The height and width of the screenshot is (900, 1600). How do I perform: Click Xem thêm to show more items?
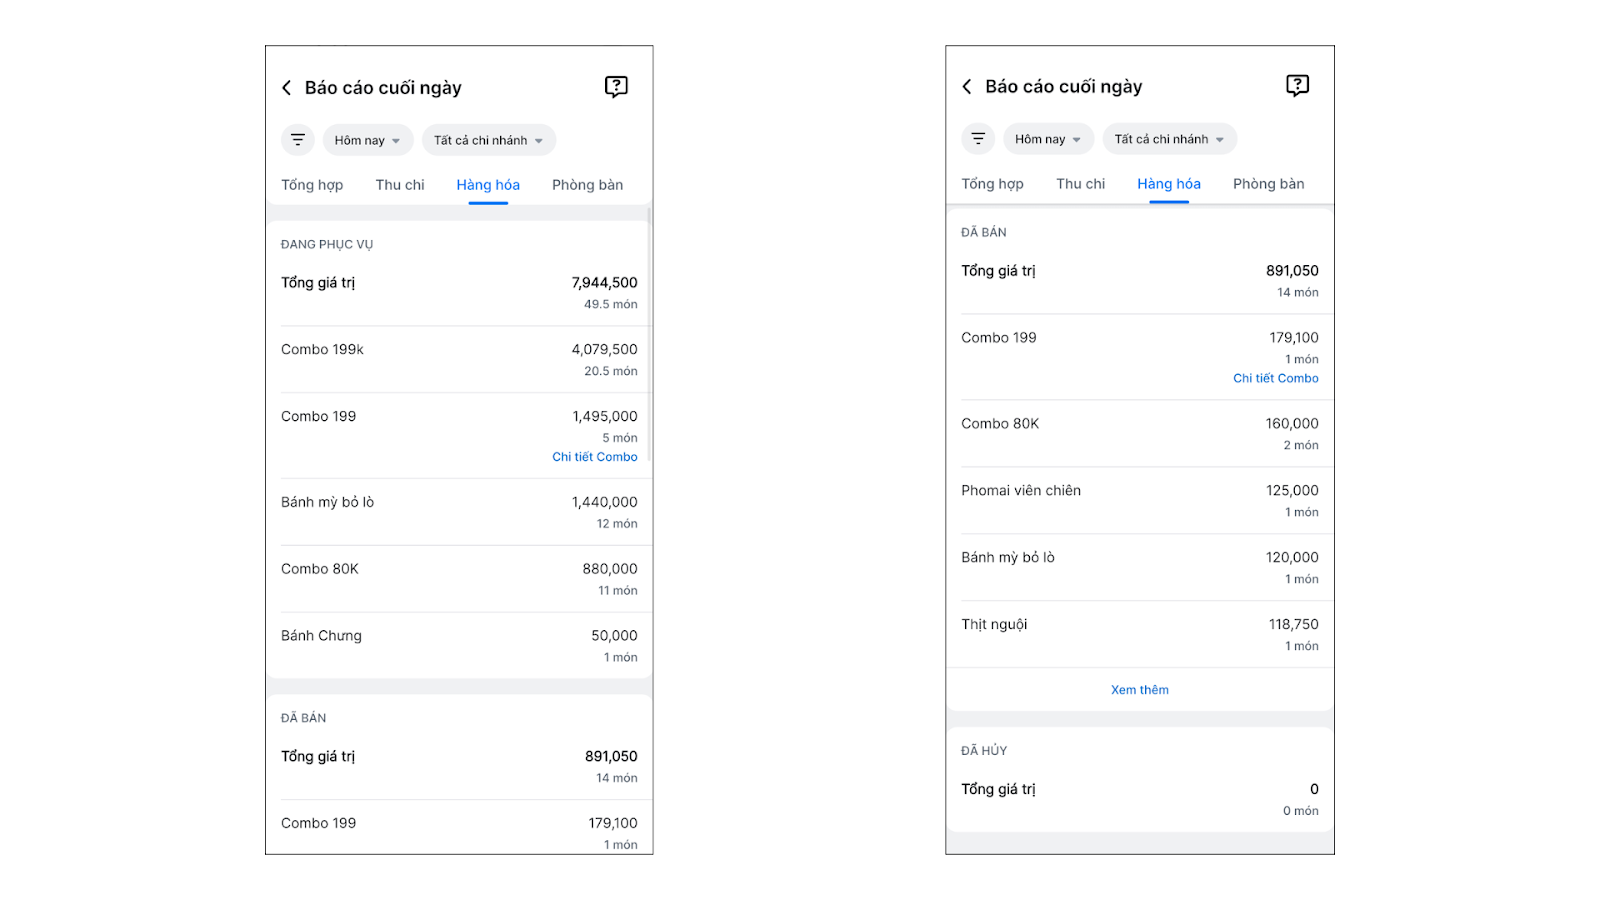click(1139, 690)
